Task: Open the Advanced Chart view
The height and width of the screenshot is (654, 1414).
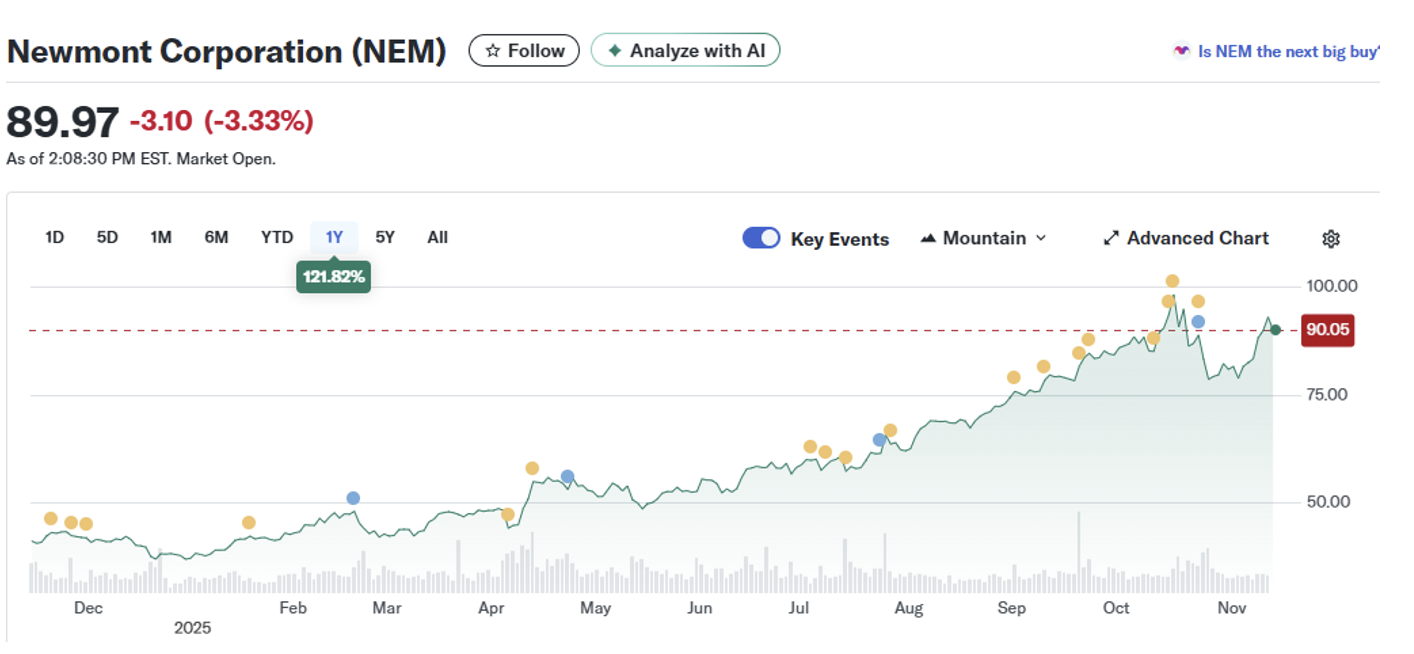Action: click(x=1186, y=238)
